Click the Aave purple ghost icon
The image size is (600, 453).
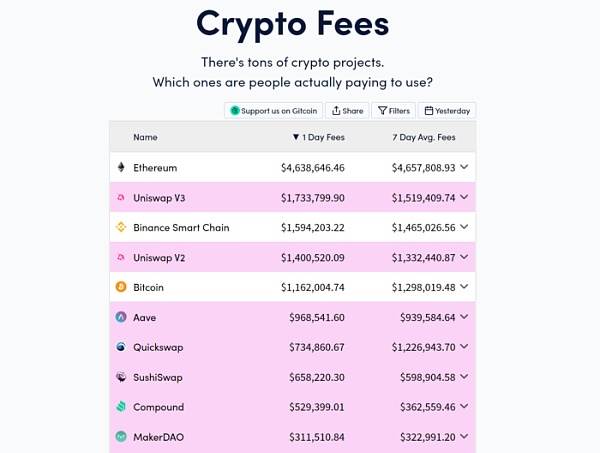tap(121, 317)
